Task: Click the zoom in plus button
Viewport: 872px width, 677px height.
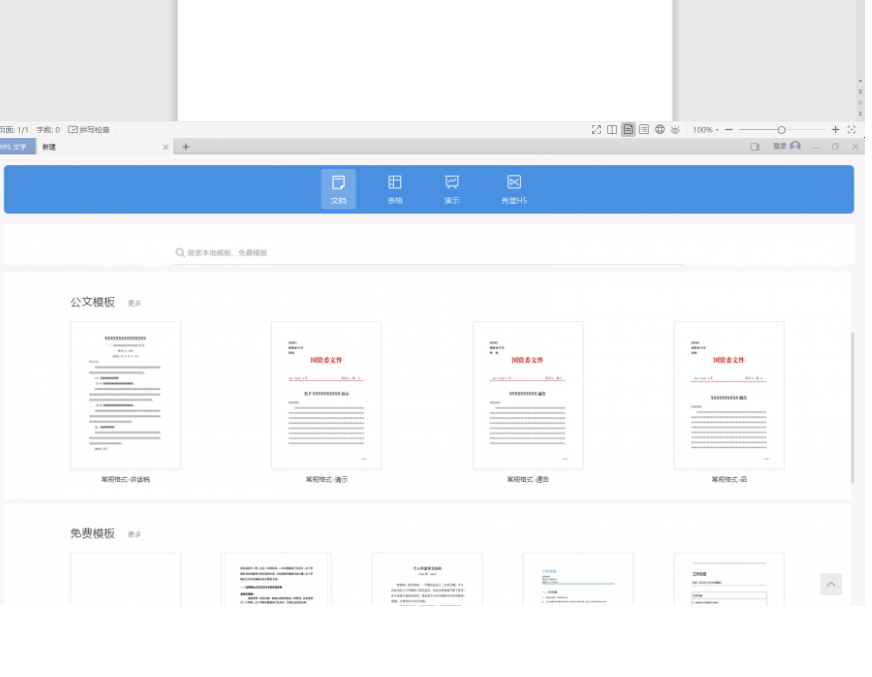Action: tap(835, 130)
